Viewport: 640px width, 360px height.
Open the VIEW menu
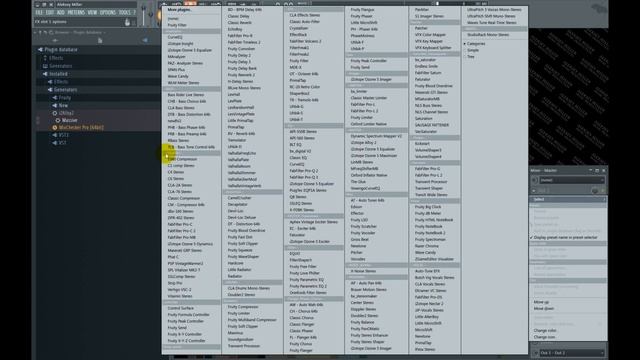tap(92, 13)
